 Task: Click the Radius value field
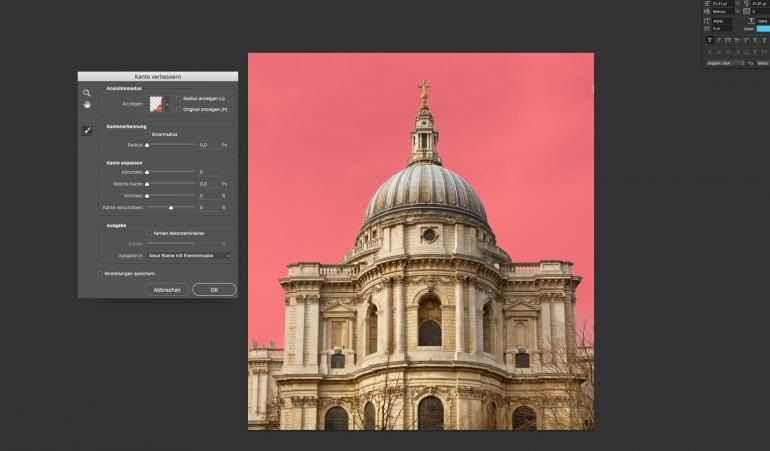point(208,145)
